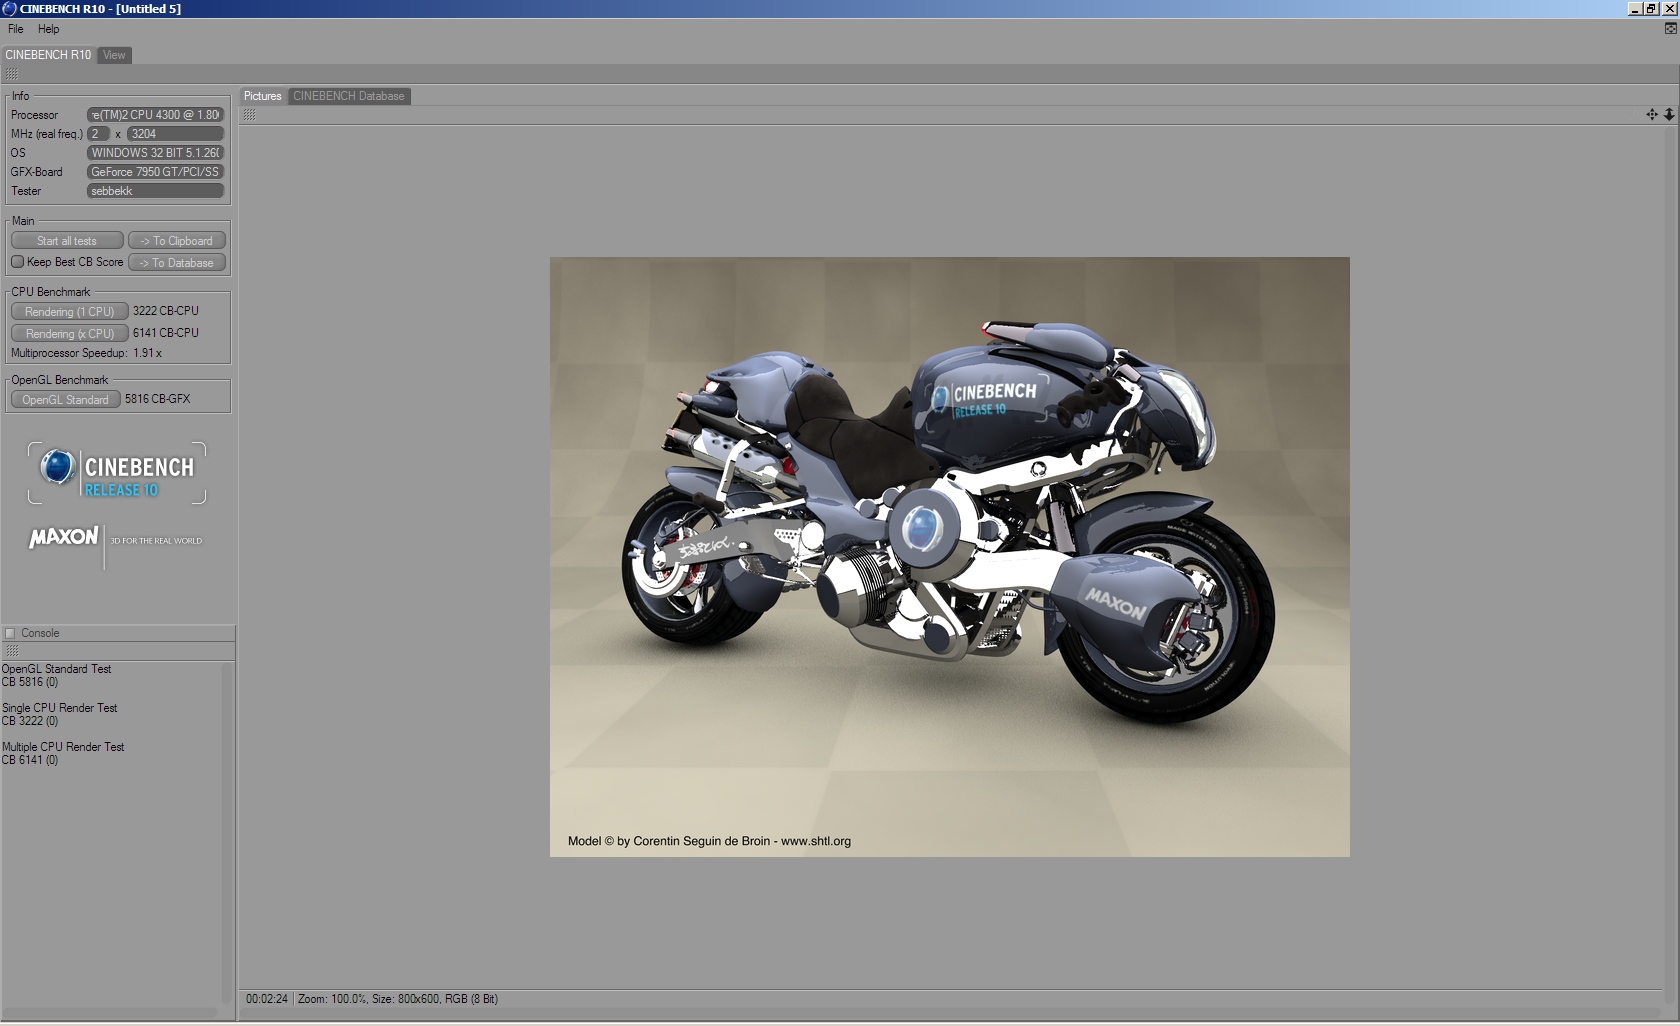1680x1026 pixels.
Task: Switch to the View tab
Action: click(114, 55)
